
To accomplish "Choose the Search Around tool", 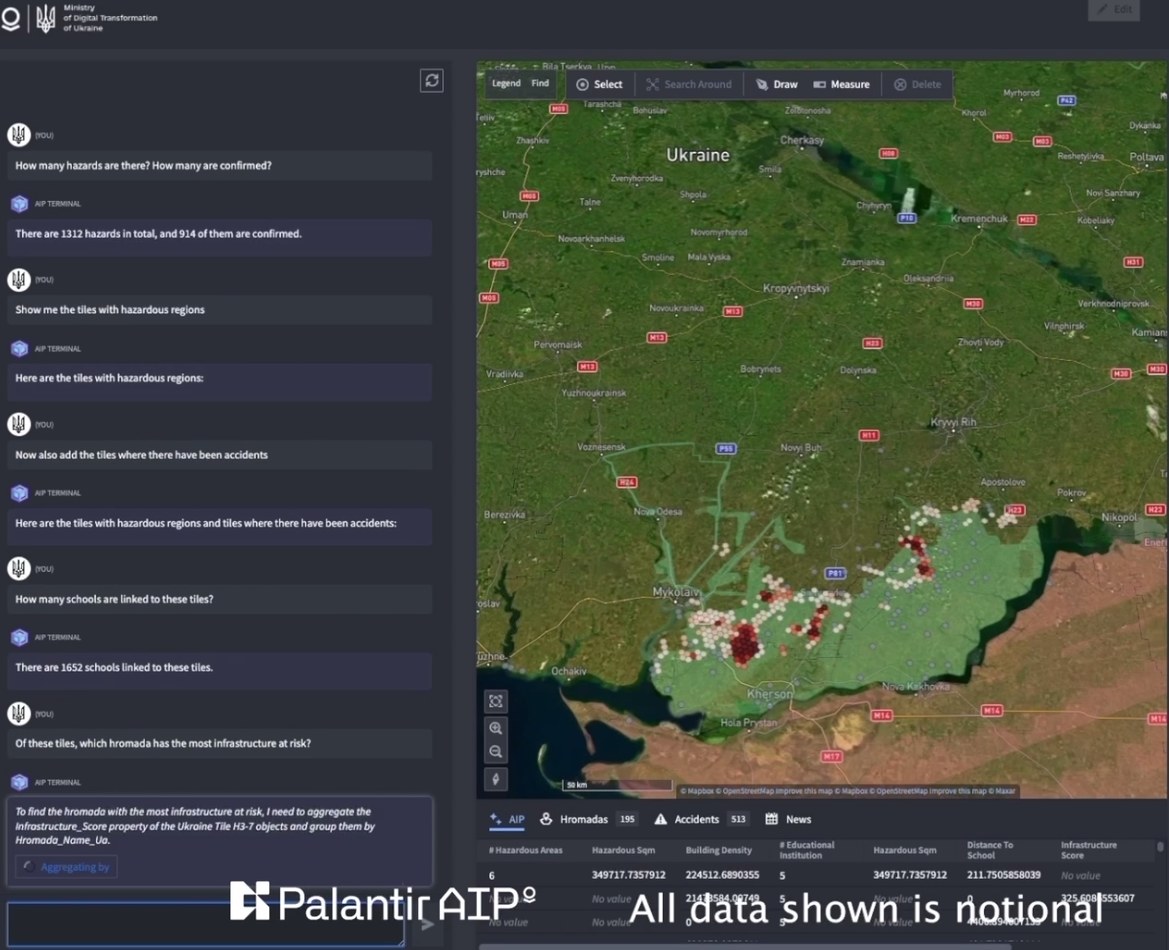I will coord(689,84).
